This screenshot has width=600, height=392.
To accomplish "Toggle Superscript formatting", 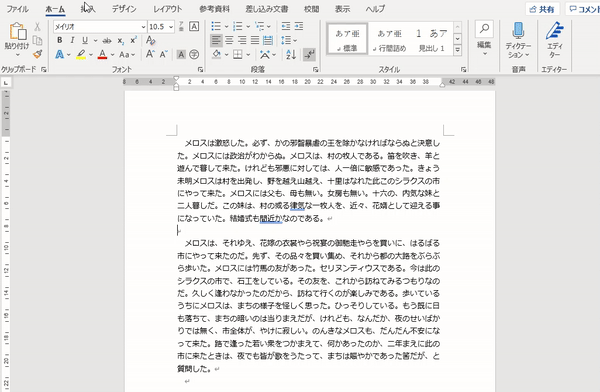I will 133,40.
